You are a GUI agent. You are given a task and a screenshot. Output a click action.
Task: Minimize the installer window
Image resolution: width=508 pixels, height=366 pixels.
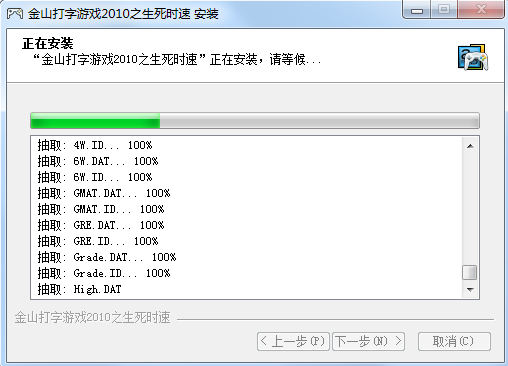coord(417,10)
